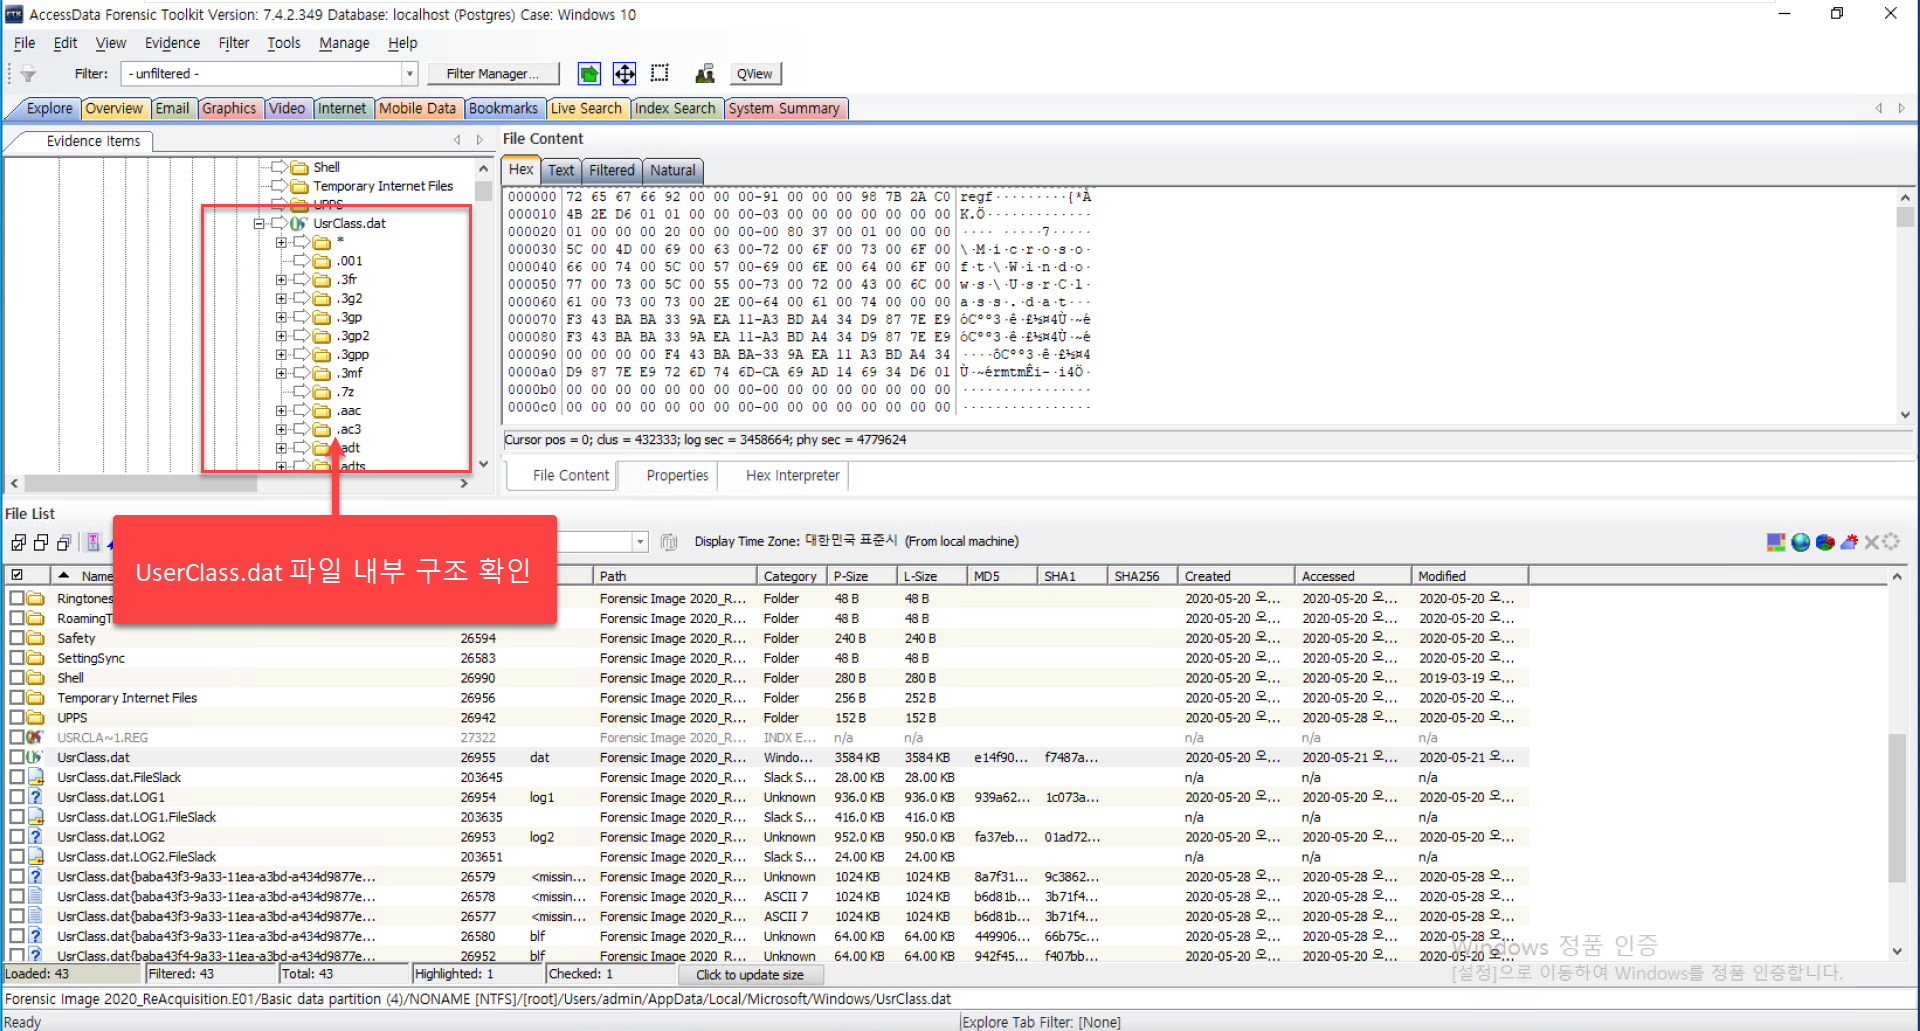This screenshot has height=1031, width=1920.
Task: Check the UsrClass.dat.LOG1 checkbox
Action: click(x=17, y=797)
